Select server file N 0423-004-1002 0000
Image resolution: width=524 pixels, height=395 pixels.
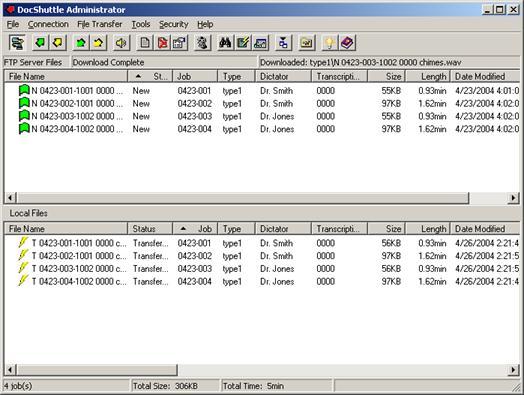pos(77,129)
